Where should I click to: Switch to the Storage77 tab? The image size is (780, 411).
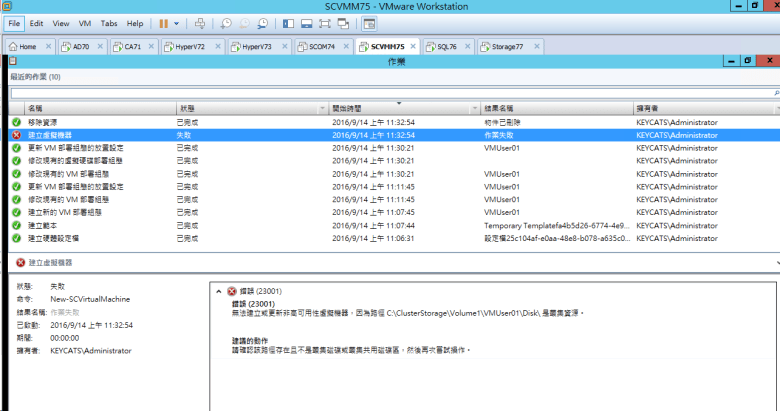pyautogui.click(x=503, y=46)
